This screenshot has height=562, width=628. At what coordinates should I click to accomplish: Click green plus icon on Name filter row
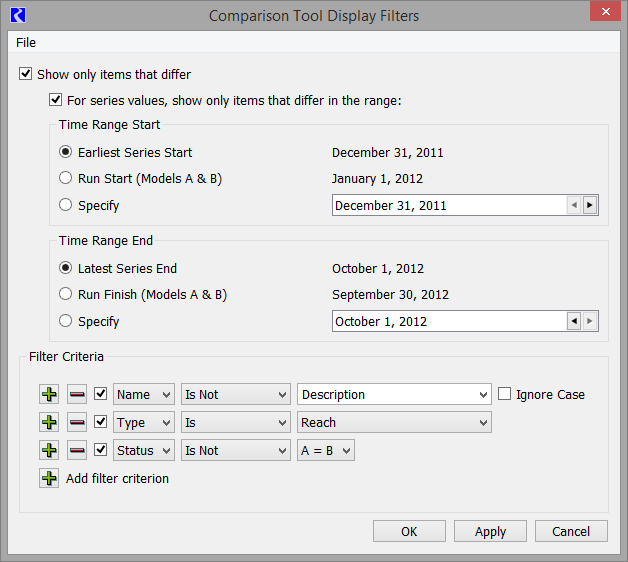pyautogui.click(x=49, y=395)
